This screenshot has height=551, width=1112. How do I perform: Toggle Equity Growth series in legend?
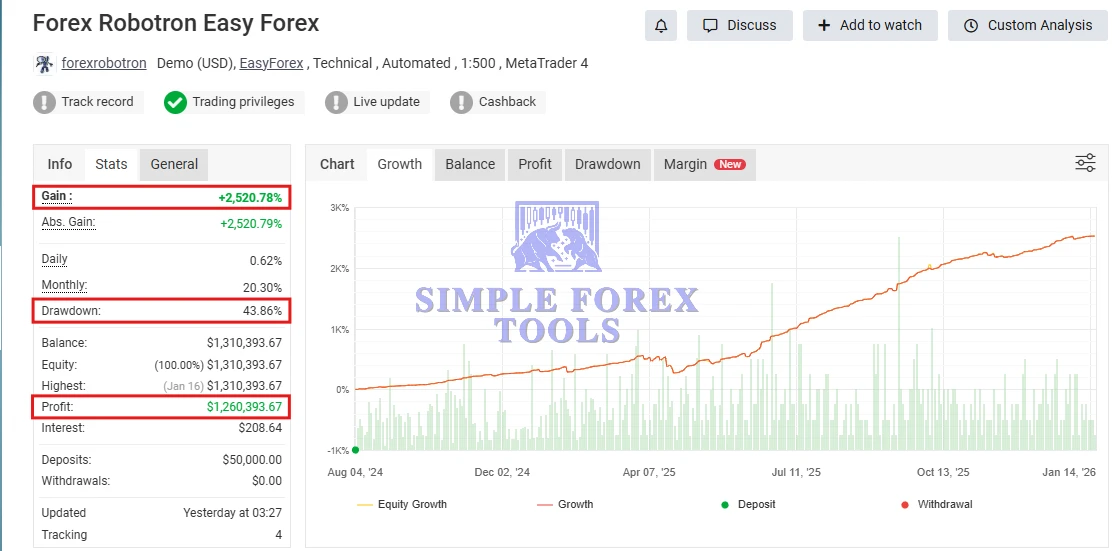click(402, 504)
